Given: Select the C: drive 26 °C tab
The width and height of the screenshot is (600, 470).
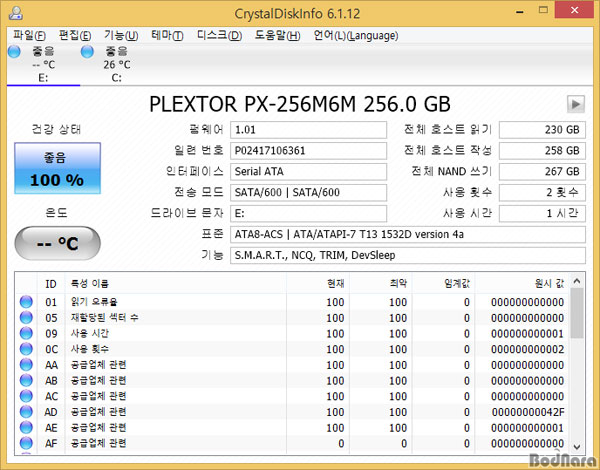Looking at the screenshot, I should pyautogui.click(x=116, y=64).
